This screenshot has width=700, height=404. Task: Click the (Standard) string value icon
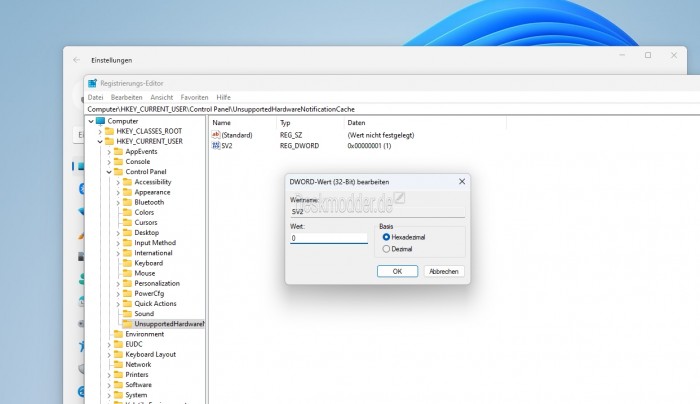(215, 135)
